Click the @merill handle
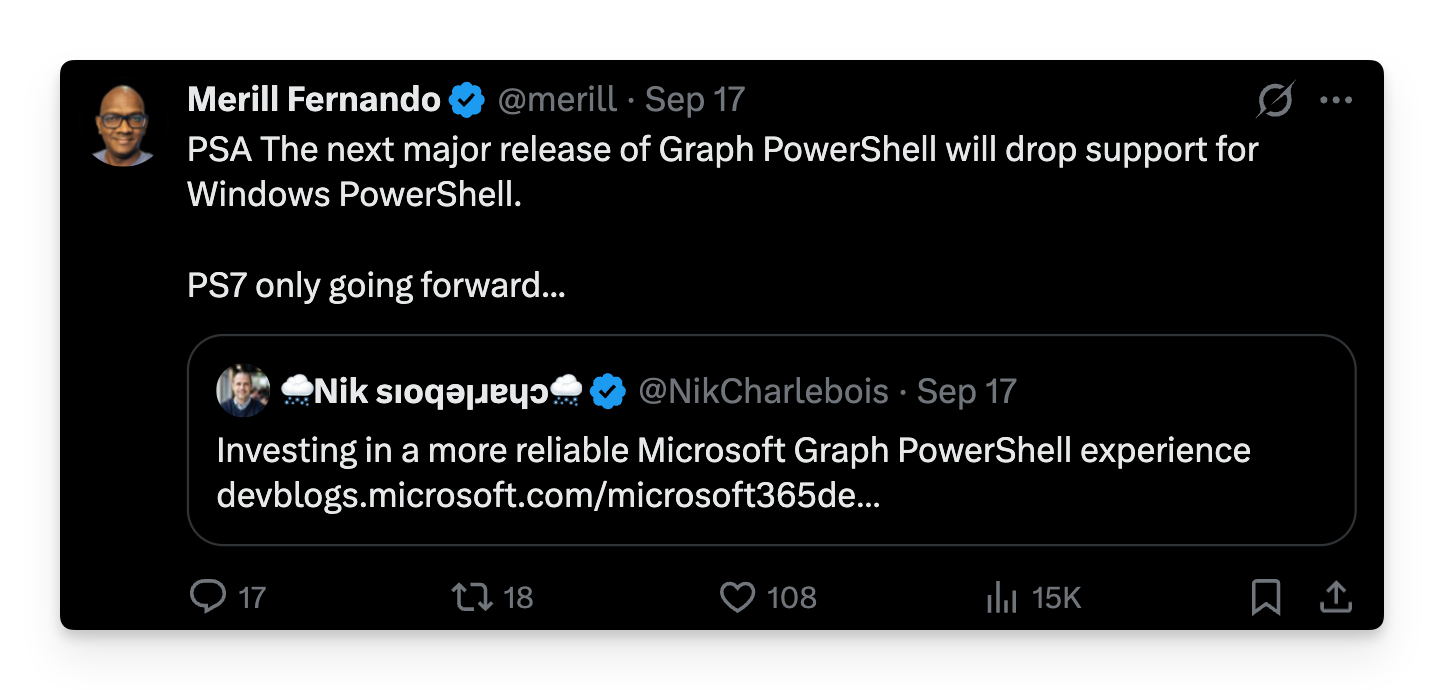Viewport: 1444px width, 690px height. coord(557,99)
